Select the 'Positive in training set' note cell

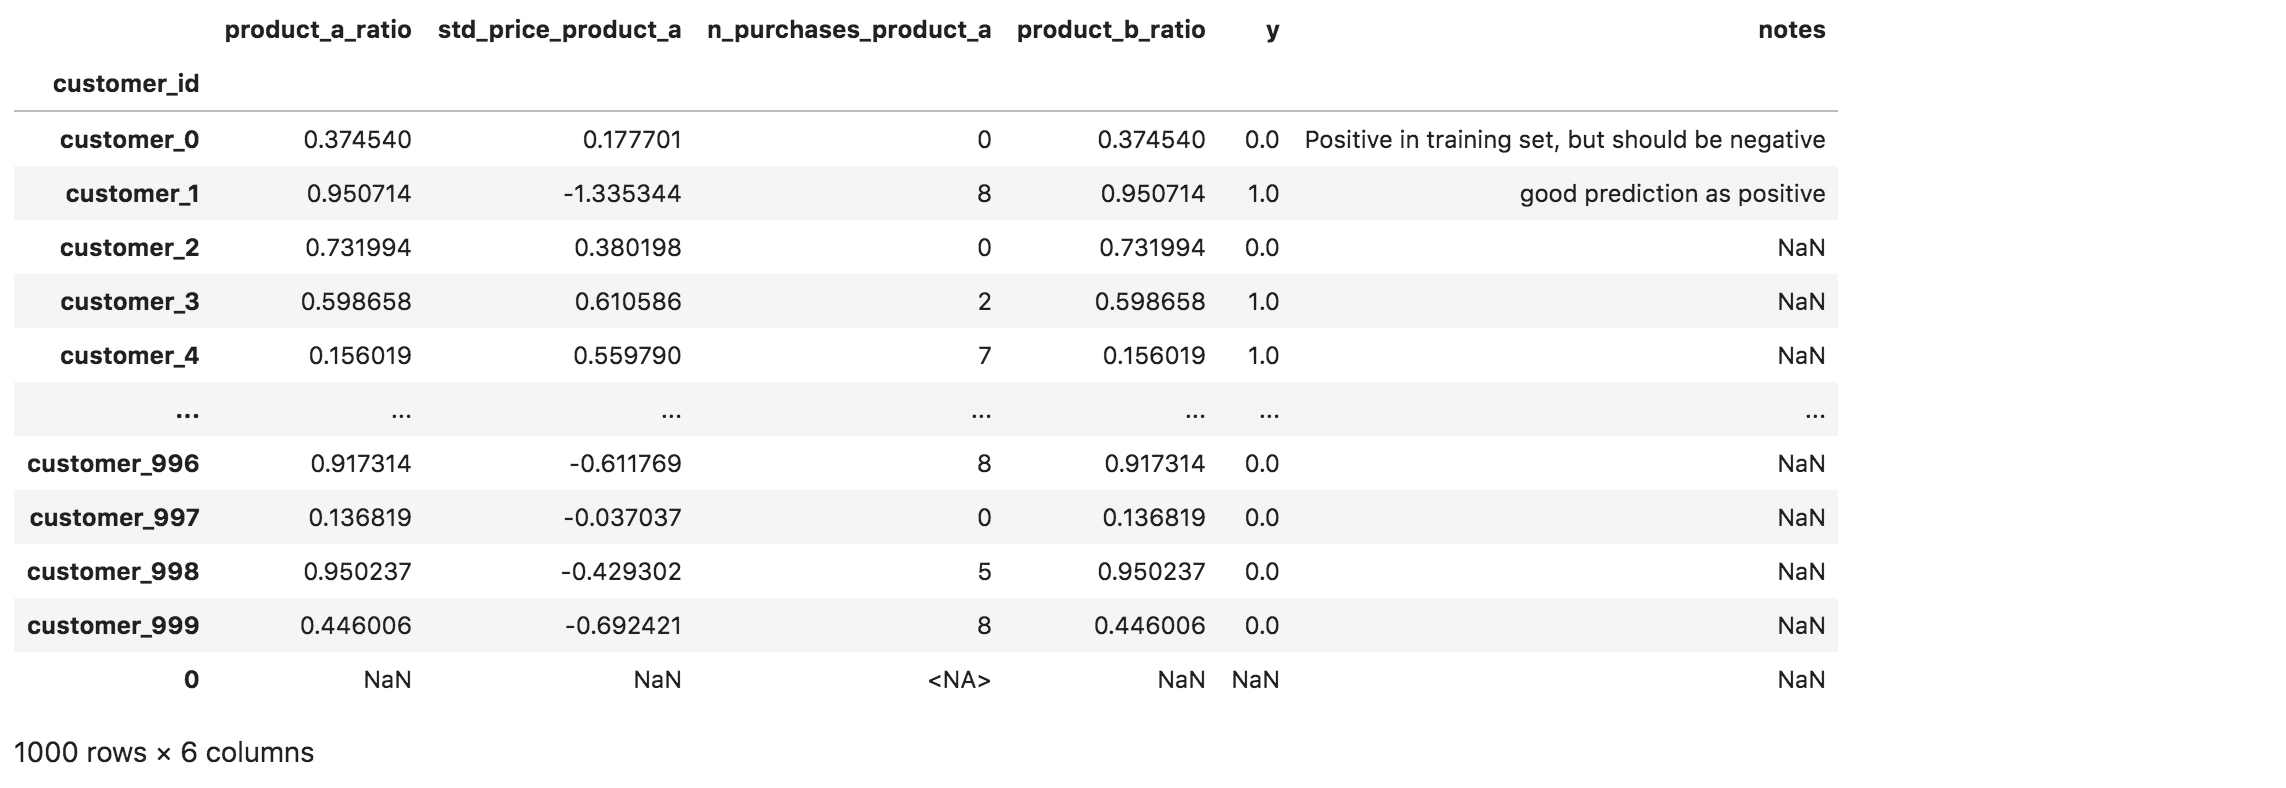point(1564,140)
